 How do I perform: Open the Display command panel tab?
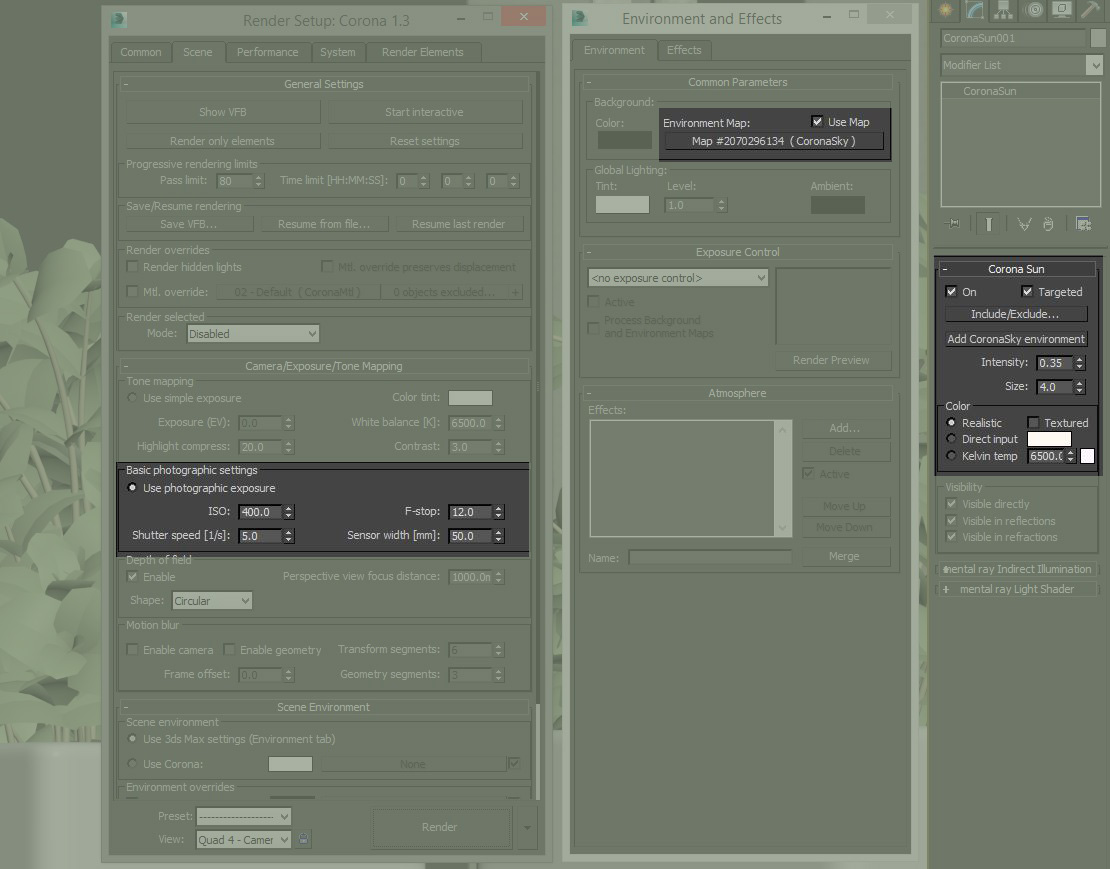pos(1062,9)
